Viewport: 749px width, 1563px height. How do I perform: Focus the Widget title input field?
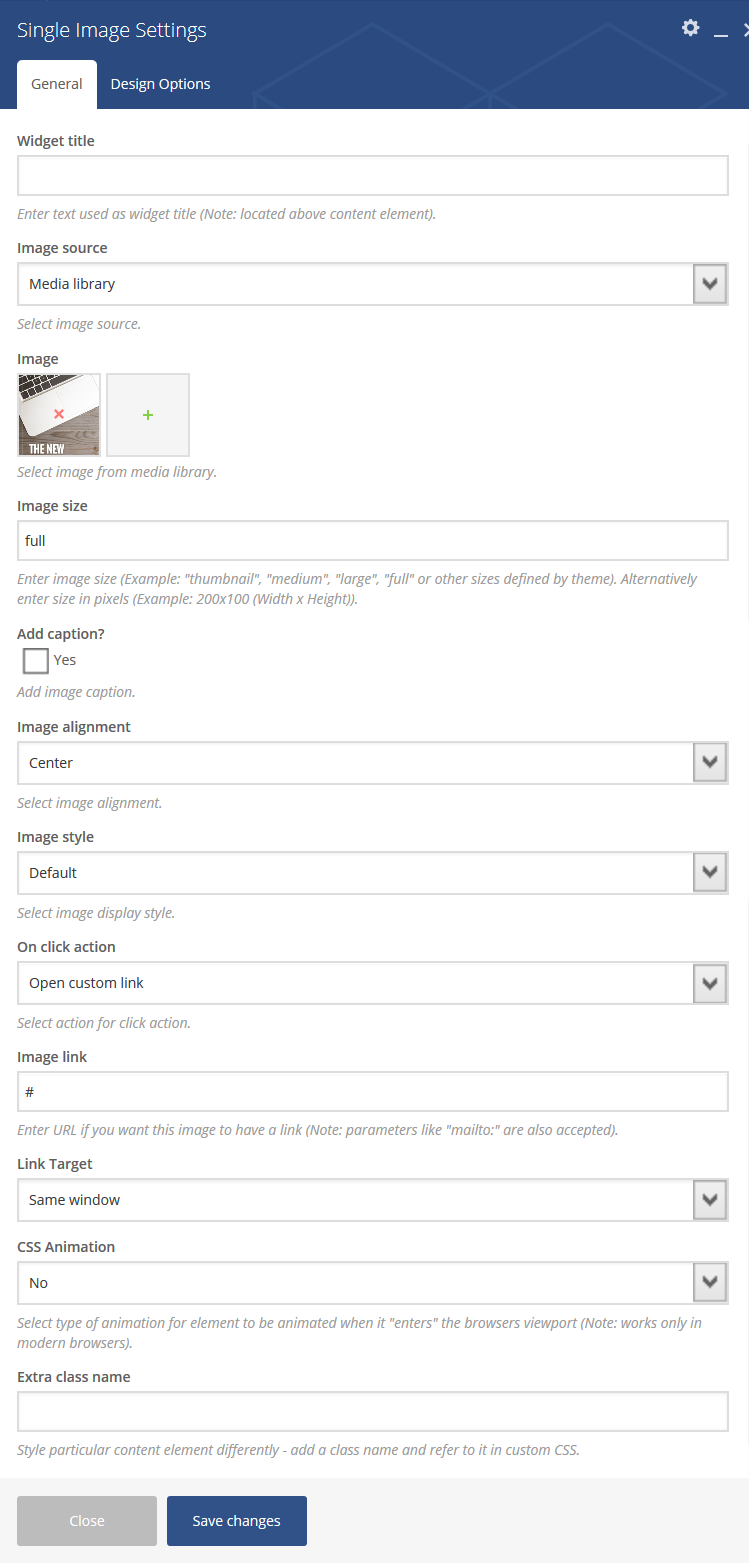[x=373, y=175]
